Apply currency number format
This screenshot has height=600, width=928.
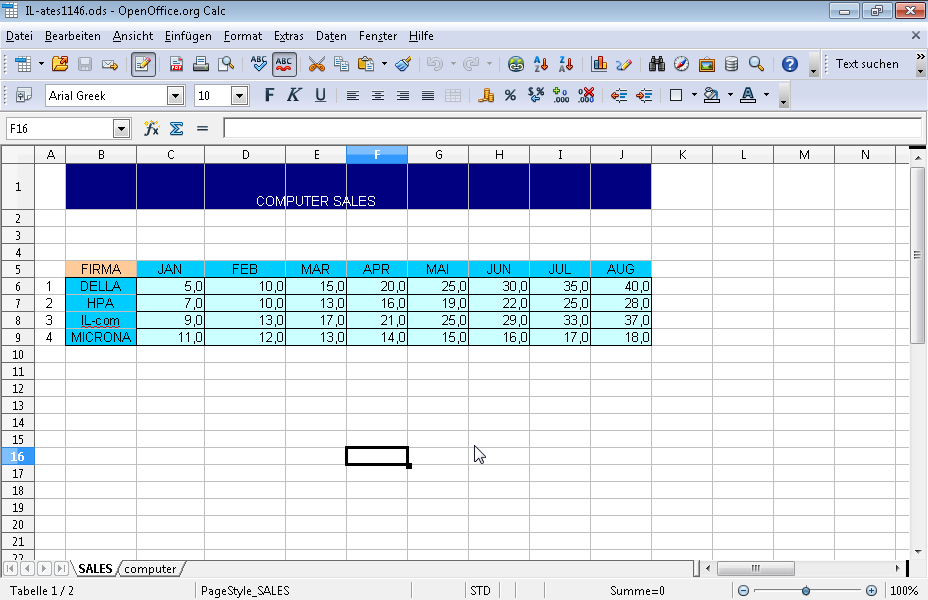tap(485, 95)
